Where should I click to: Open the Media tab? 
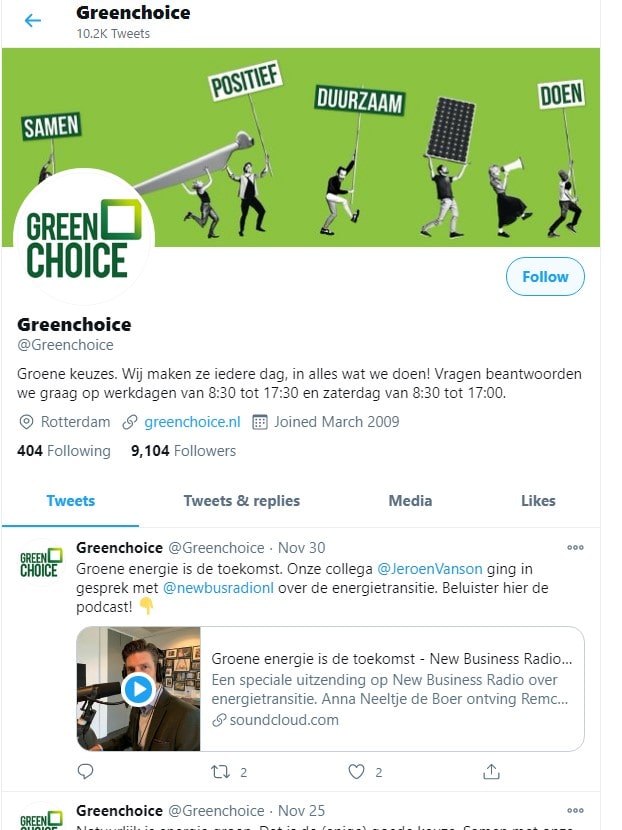(410, 501)
